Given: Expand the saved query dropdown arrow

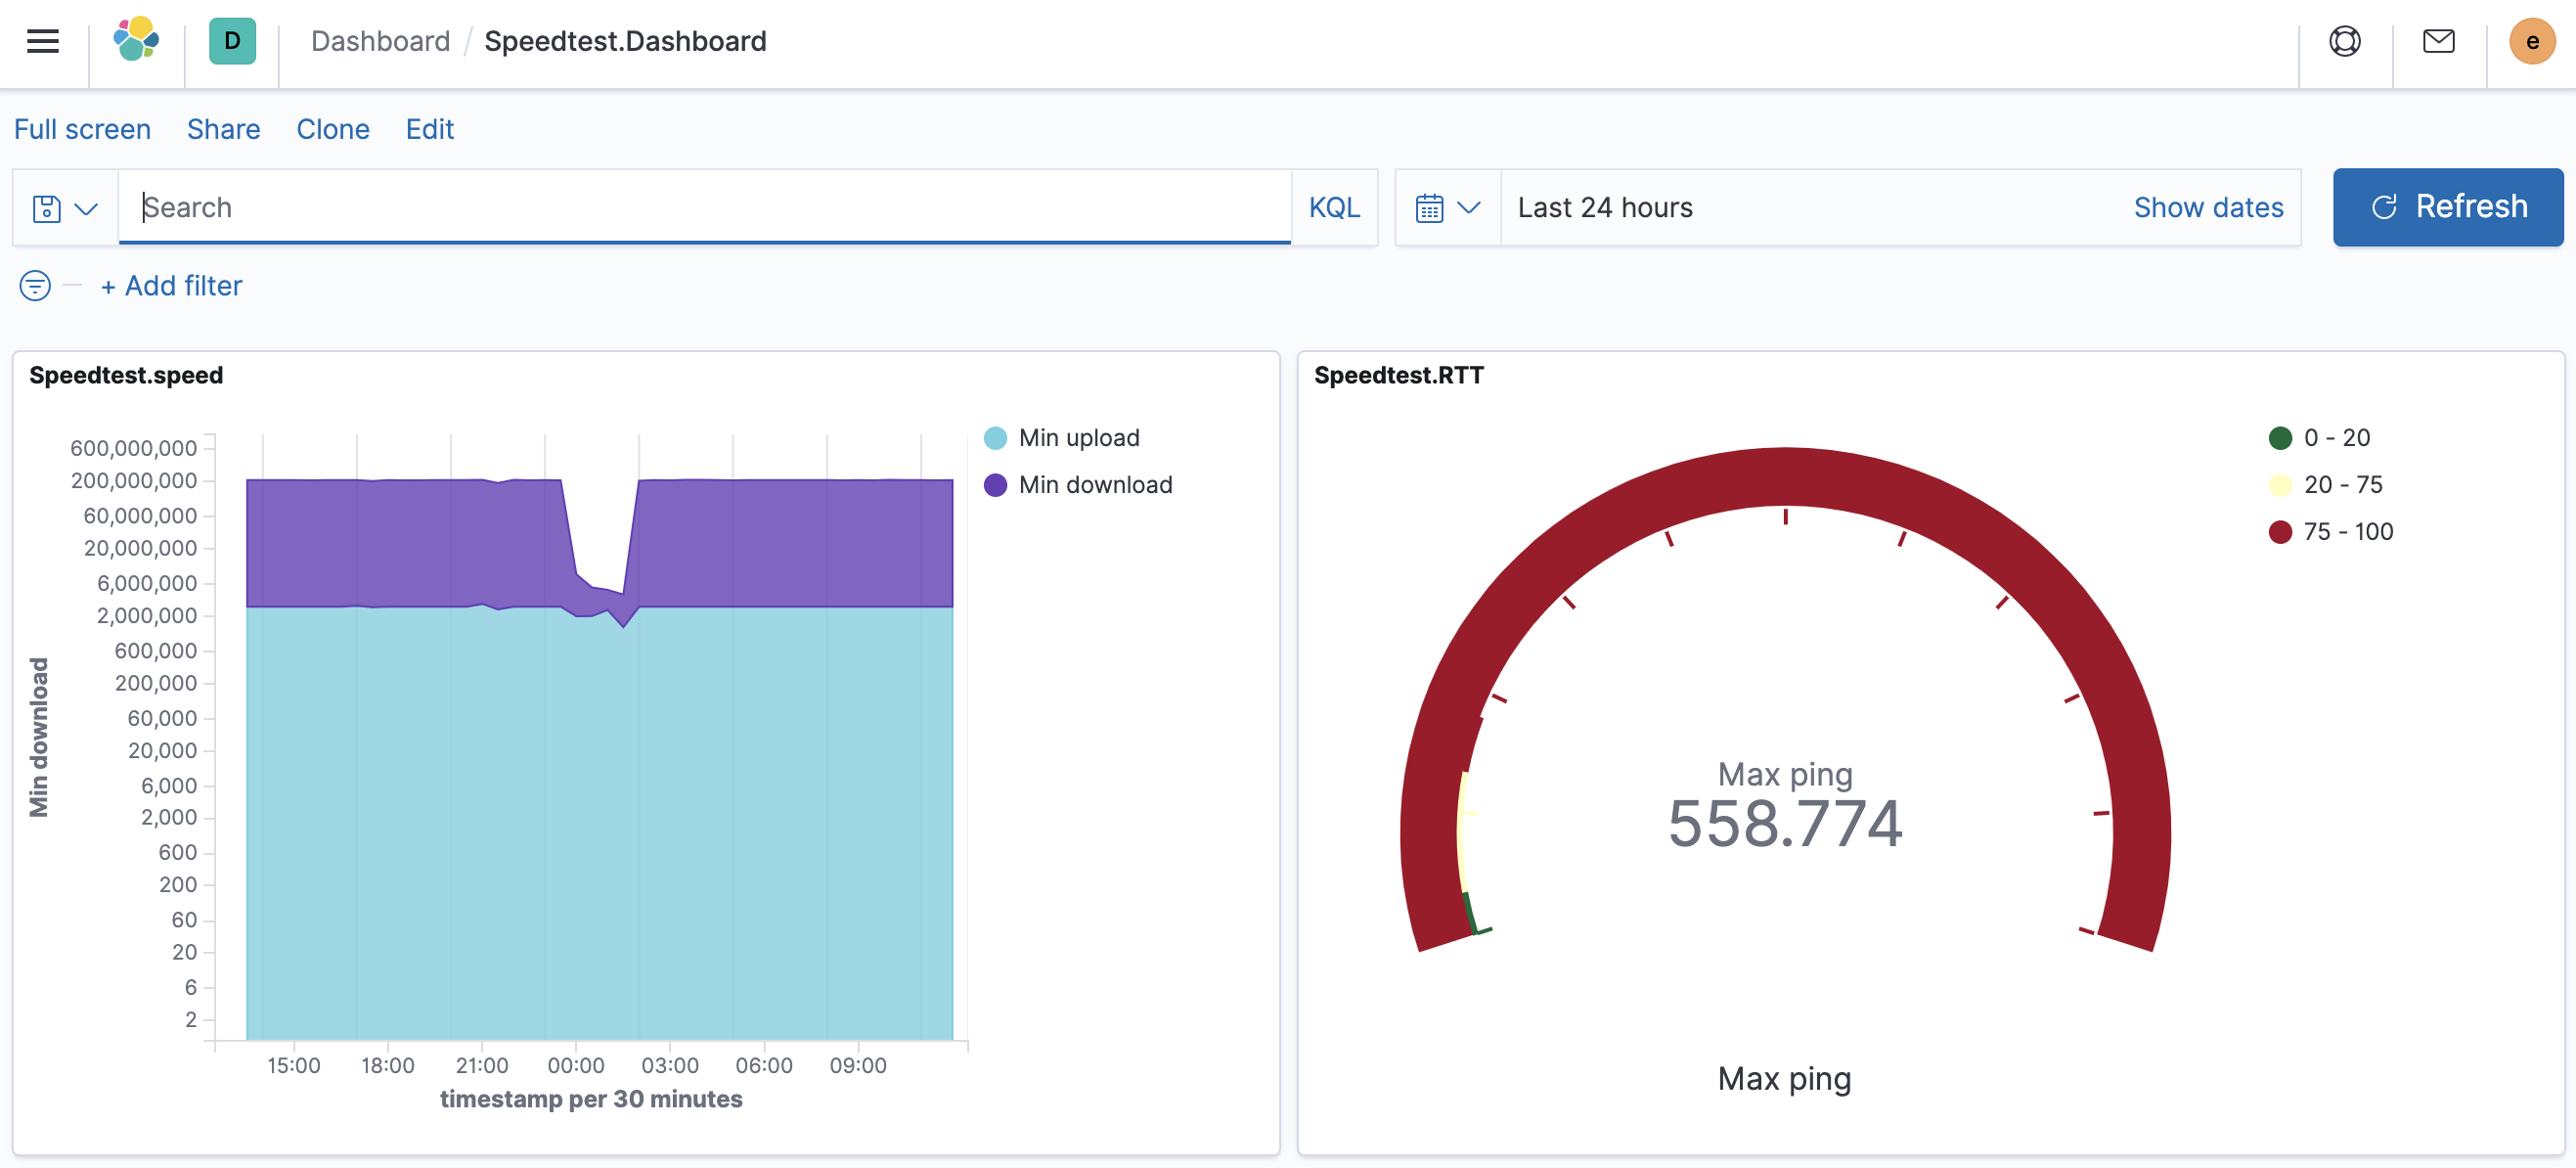Looking at the screenshot, I should point(87,207).
